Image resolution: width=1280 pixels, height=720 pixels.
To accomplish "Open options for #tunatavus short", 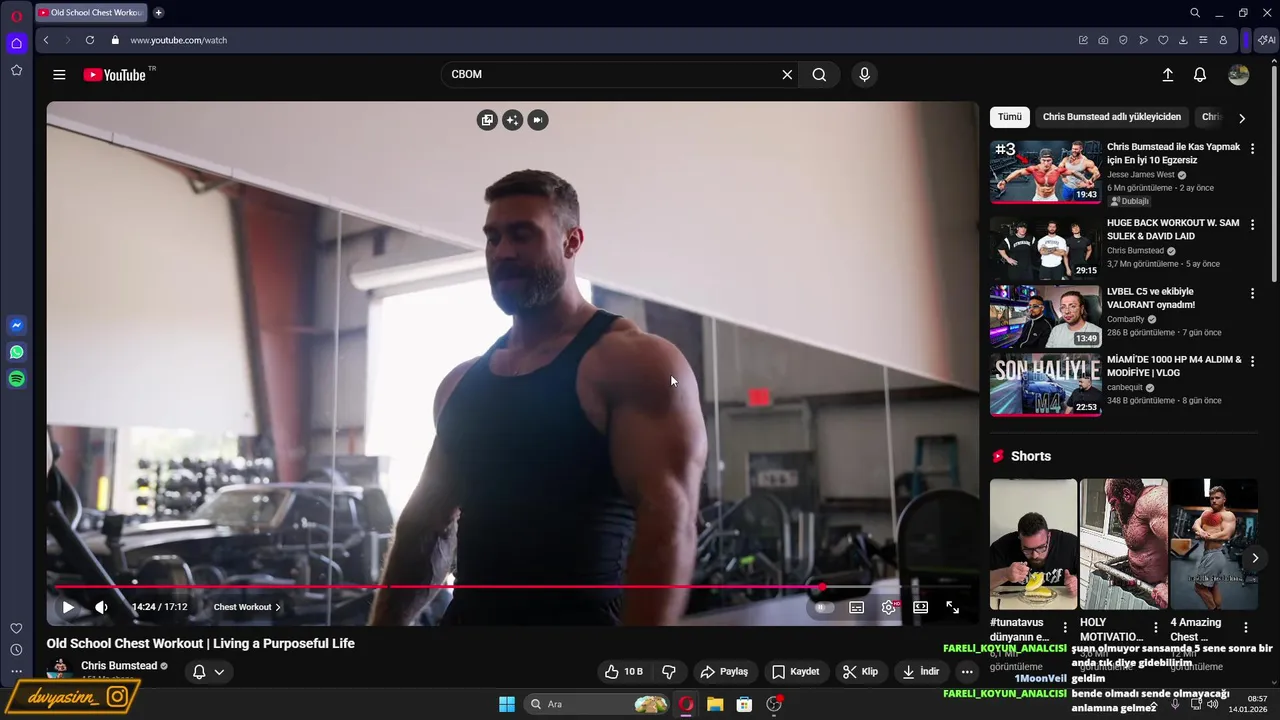I will tap(1065, 628).
